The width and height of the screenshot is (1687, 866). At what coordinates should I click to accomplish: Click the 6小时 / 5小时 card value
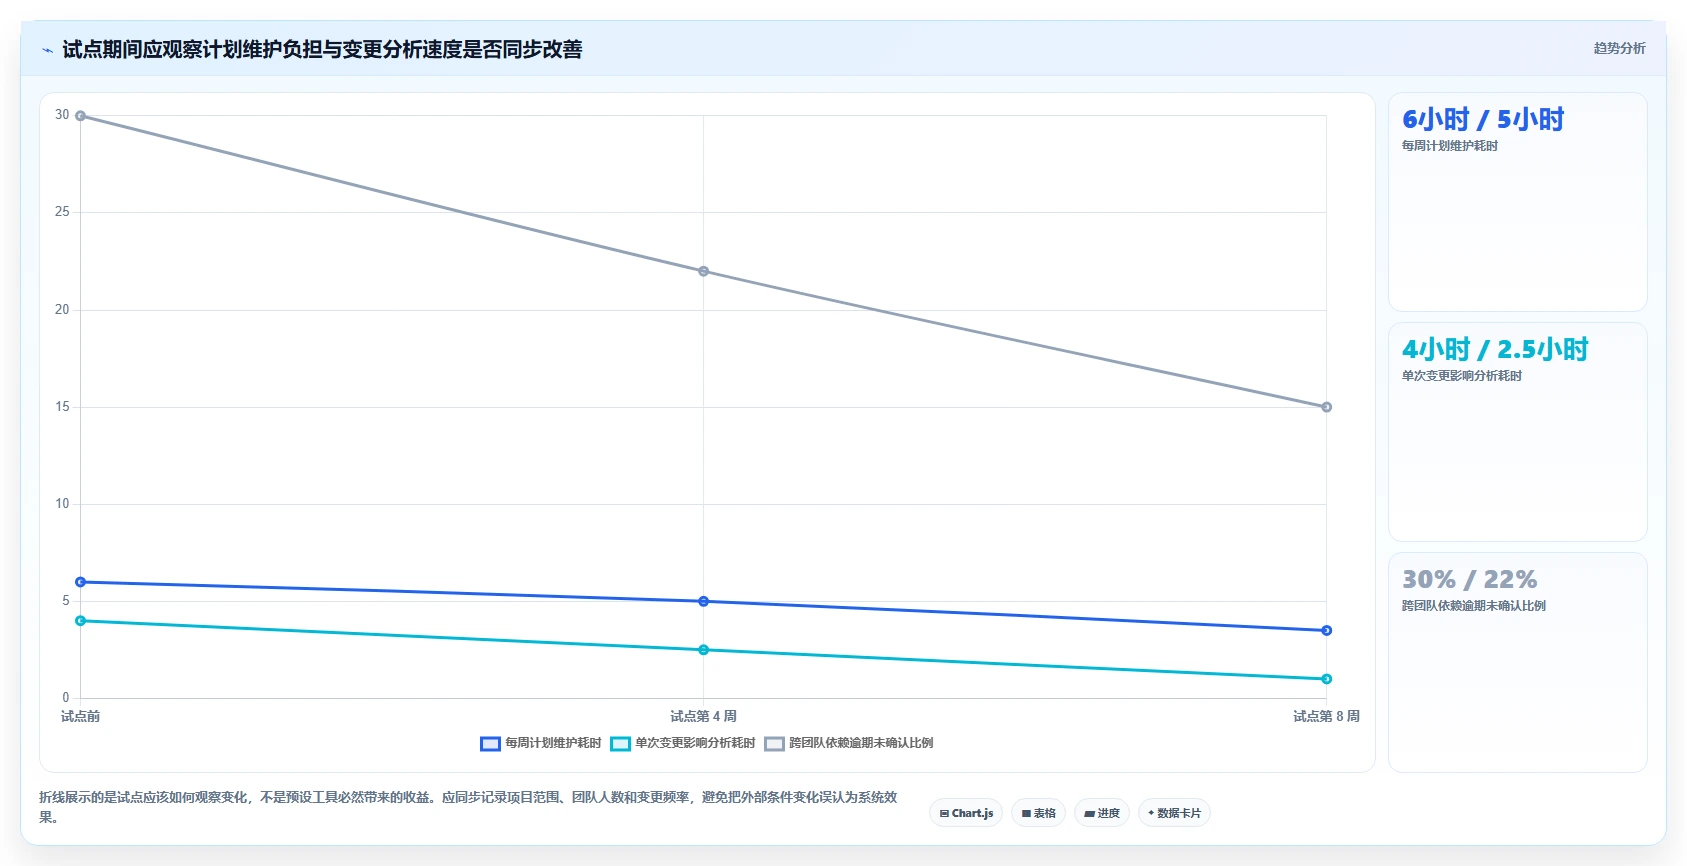1483,120
